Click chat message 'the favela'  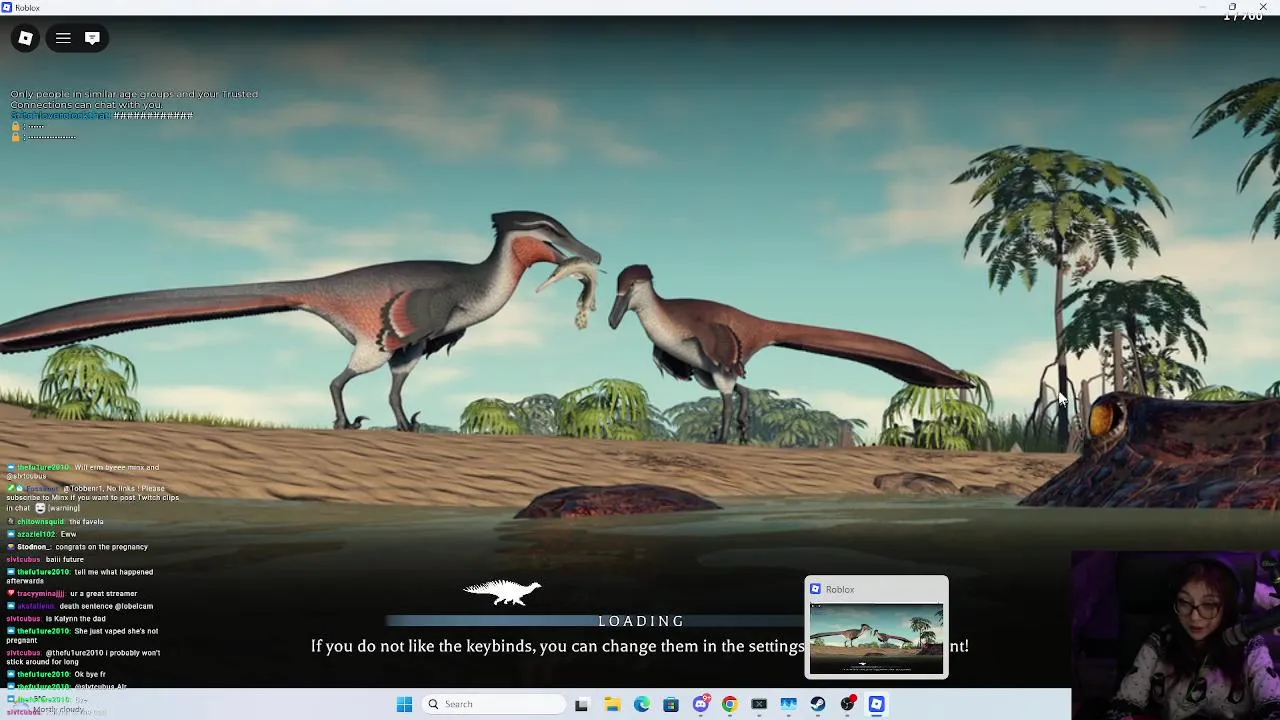86,522
